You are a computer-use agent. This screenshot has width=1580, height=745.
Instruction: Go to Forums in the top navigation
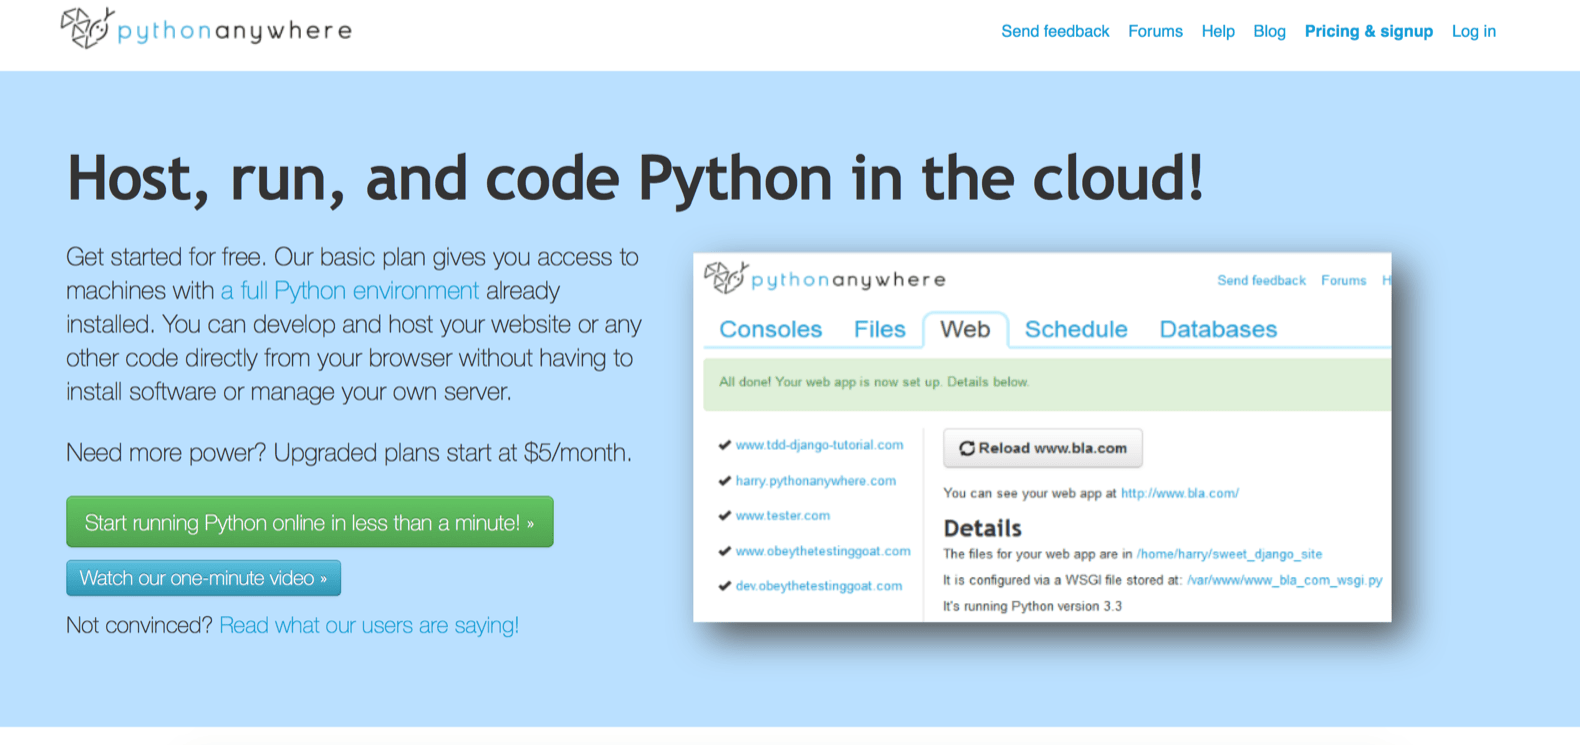[x=1155, y=31]
